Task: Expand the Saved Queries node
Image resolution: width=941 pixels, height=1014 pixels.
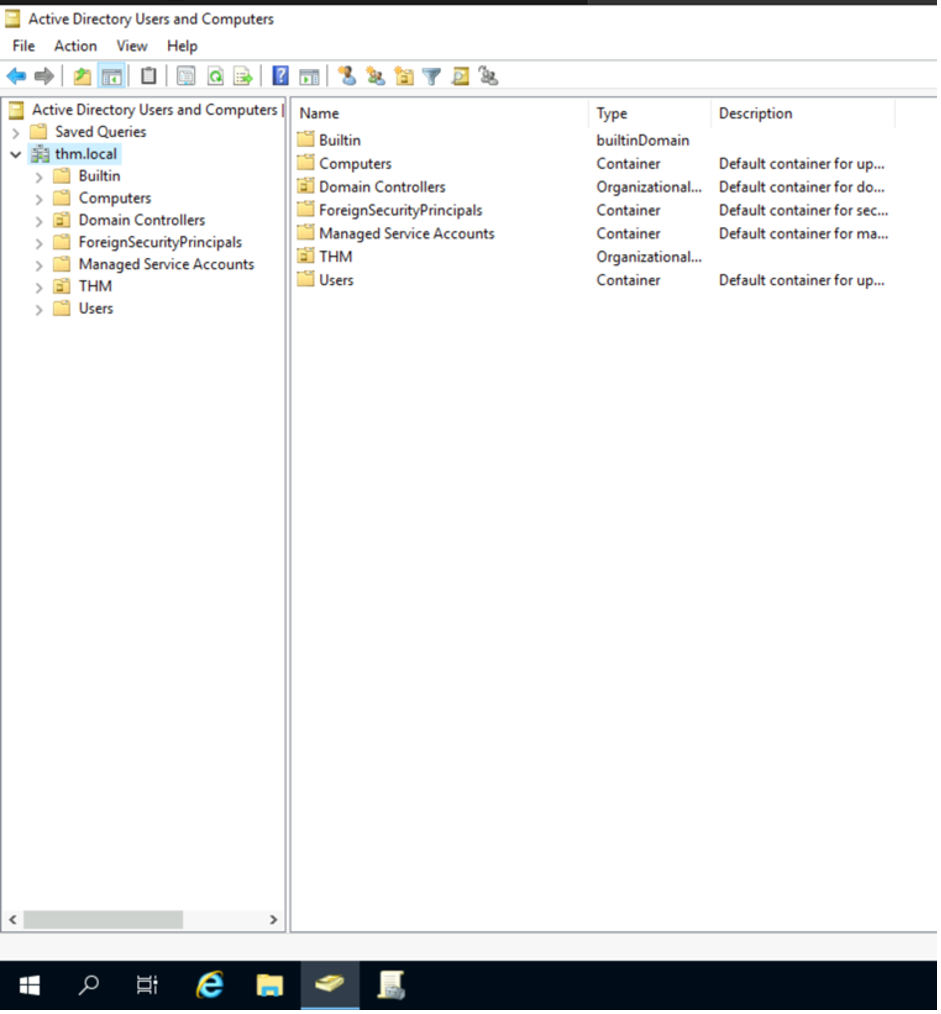Action: 16,133
